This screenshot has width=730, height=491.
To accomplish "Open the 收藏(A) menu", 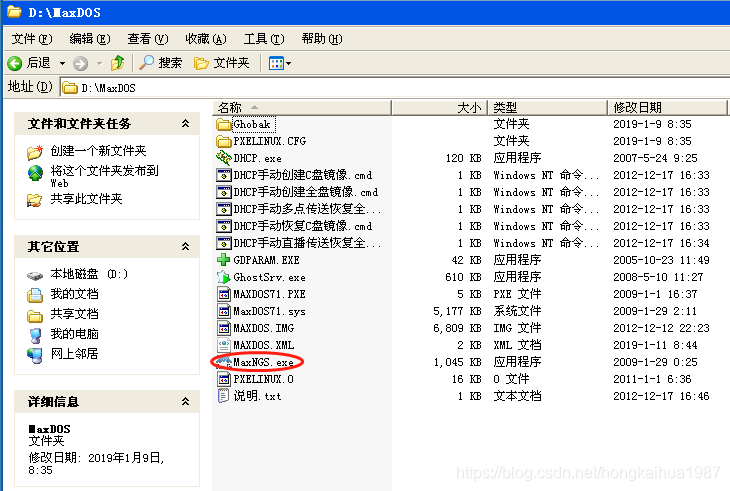I will click(x=206, y=39).
